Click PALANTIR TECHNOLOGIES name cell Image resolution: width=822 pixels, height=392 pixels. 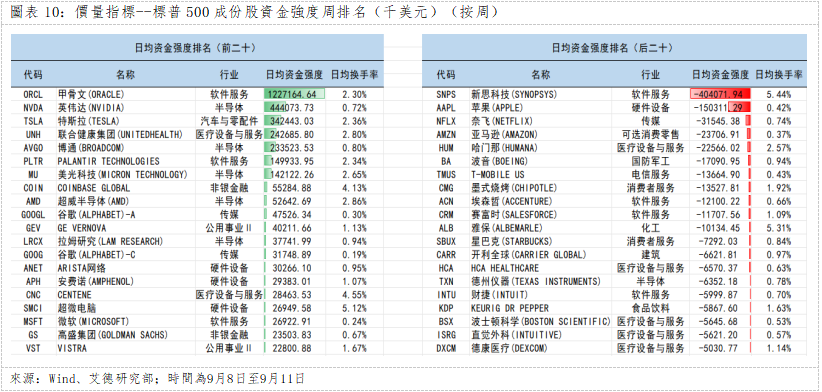click(x=109, y=161)
